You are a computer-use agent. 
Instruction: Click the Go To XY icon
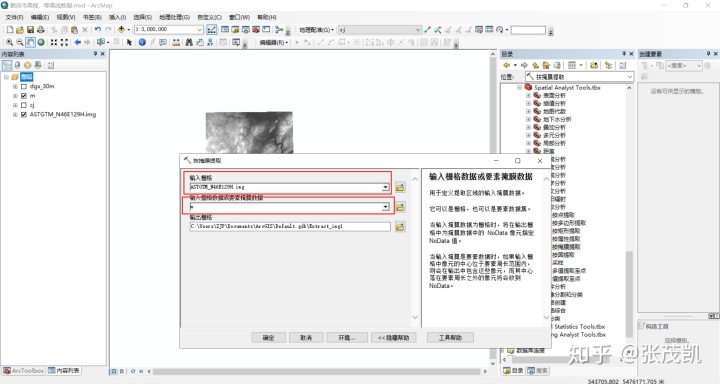coord(210,42)
